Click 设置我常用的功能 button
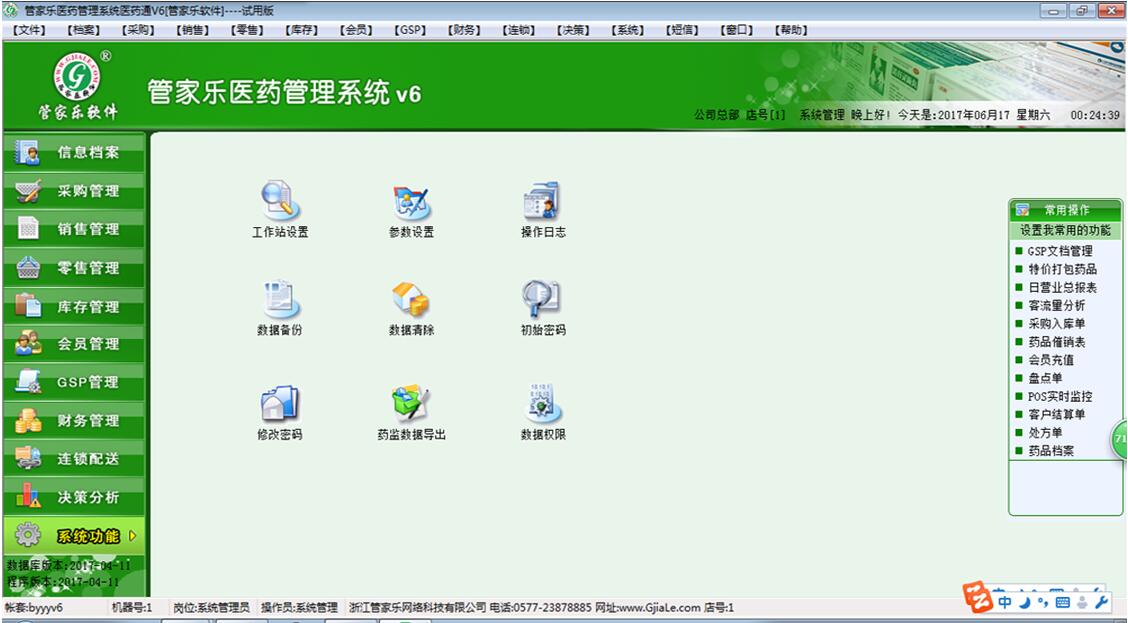 [1065, 230]
